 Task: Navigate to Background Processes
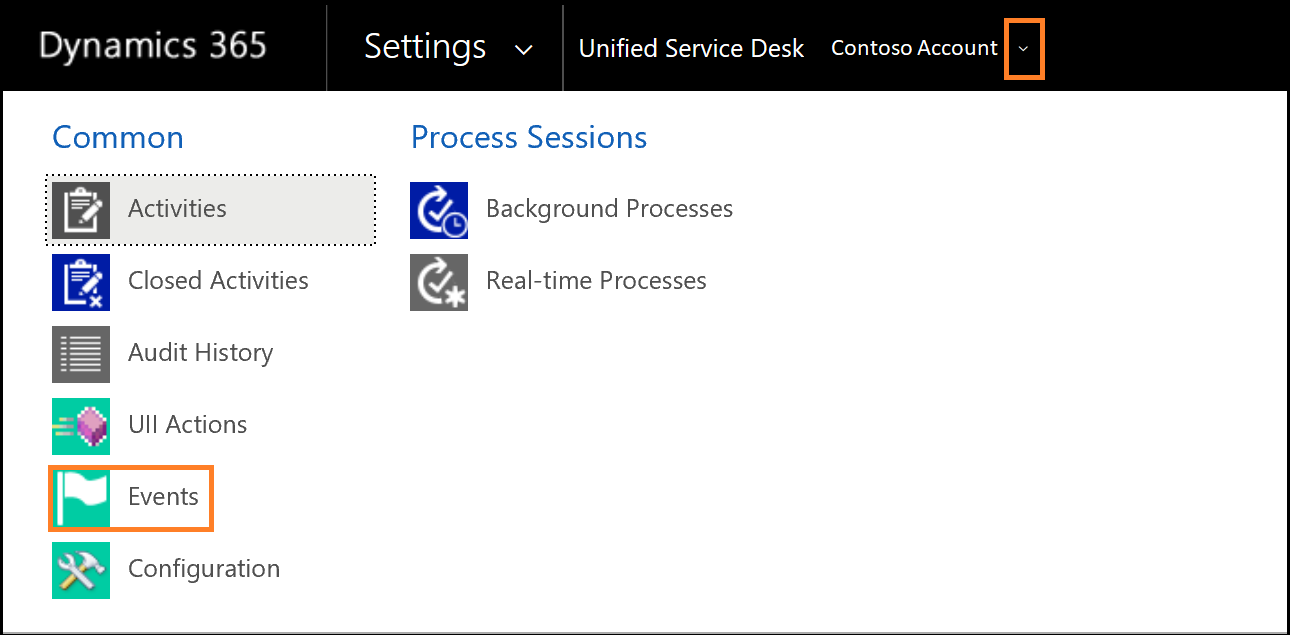coord(609,209)
